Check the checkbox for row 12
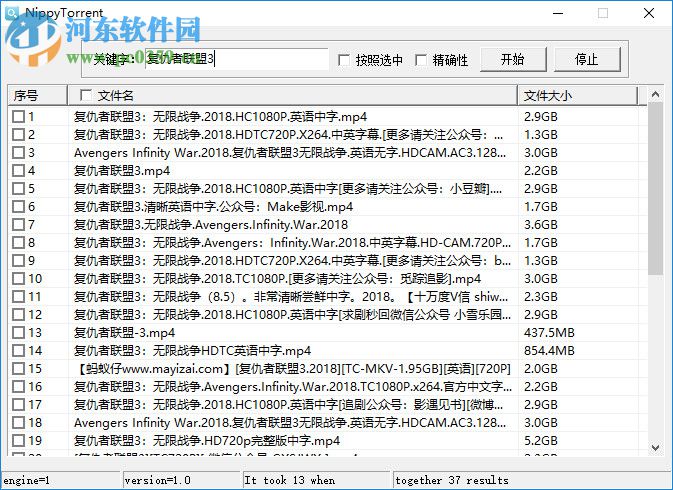This screenshot has width=673, height=490. [x=18, y=315]
